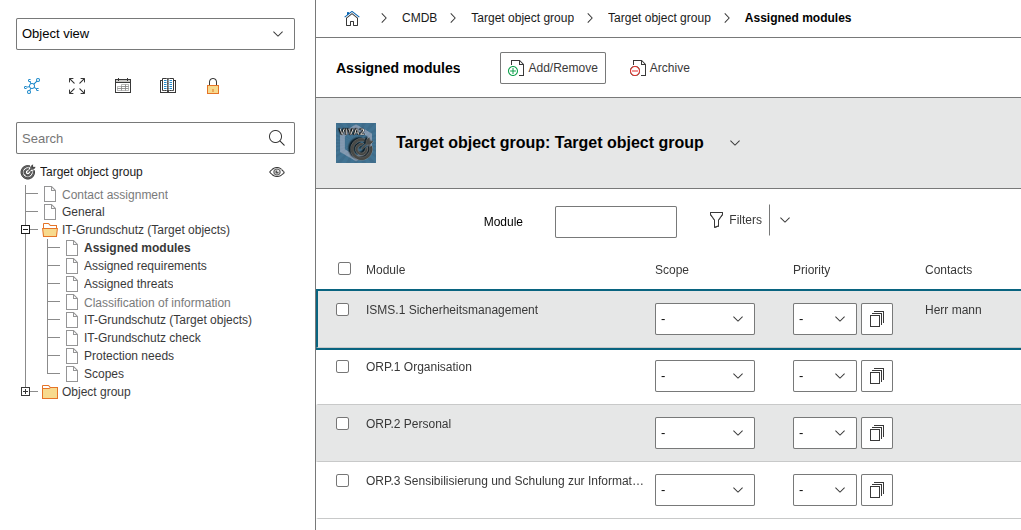Select Assigned threats in the tree
The image size is (1021, 530).
pyautogui.click(x=128, y=284)
